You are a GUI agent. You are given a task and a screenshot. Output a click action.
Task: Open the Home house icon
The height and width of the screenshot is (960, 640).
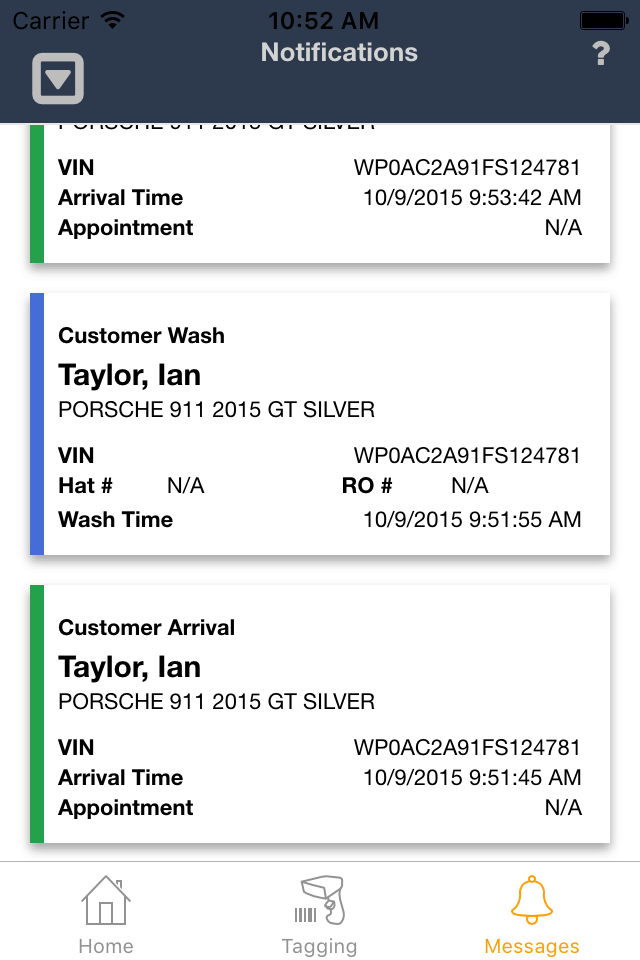[105, 900]
